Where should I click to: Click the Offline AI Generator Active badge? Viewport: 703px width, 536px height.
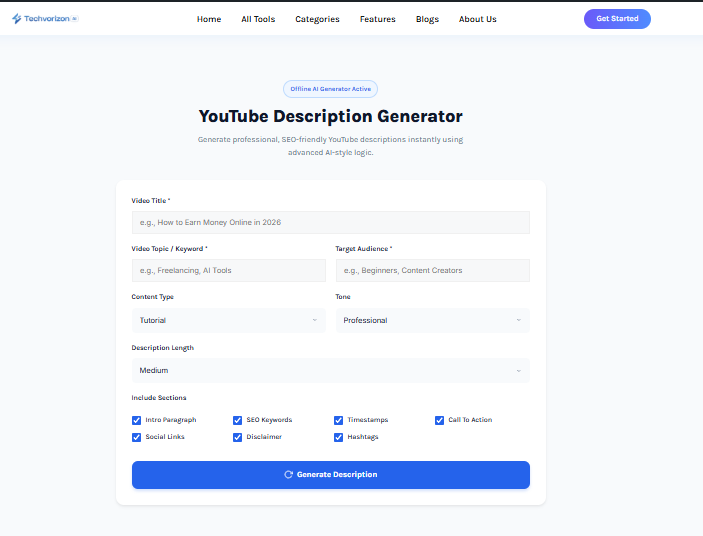(x=330, y=89)
